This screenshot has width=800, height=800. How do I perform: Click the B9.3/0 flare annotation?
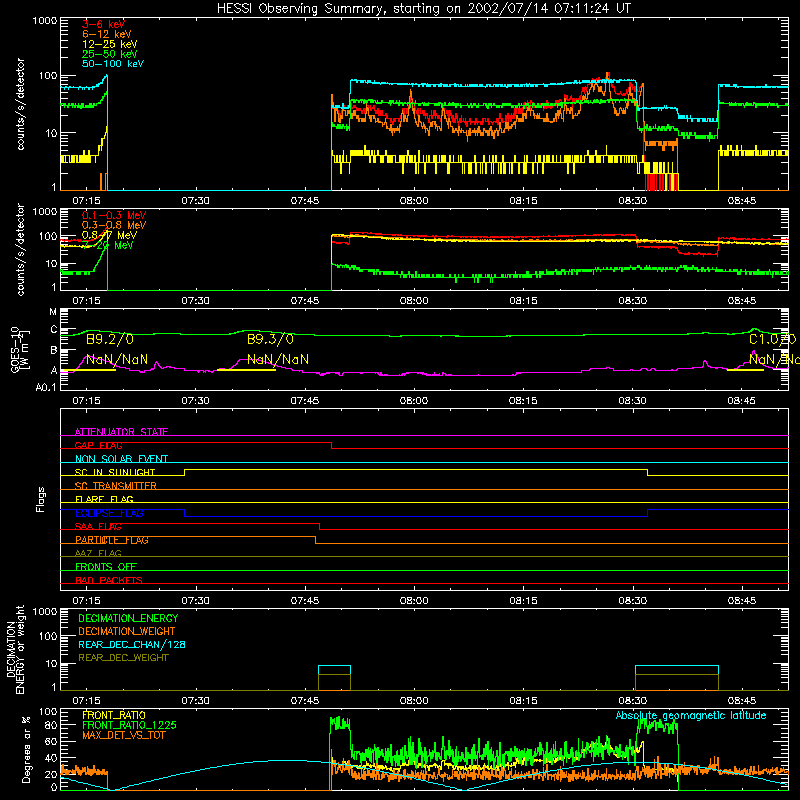pyautogui.click(x=270, y=339)
